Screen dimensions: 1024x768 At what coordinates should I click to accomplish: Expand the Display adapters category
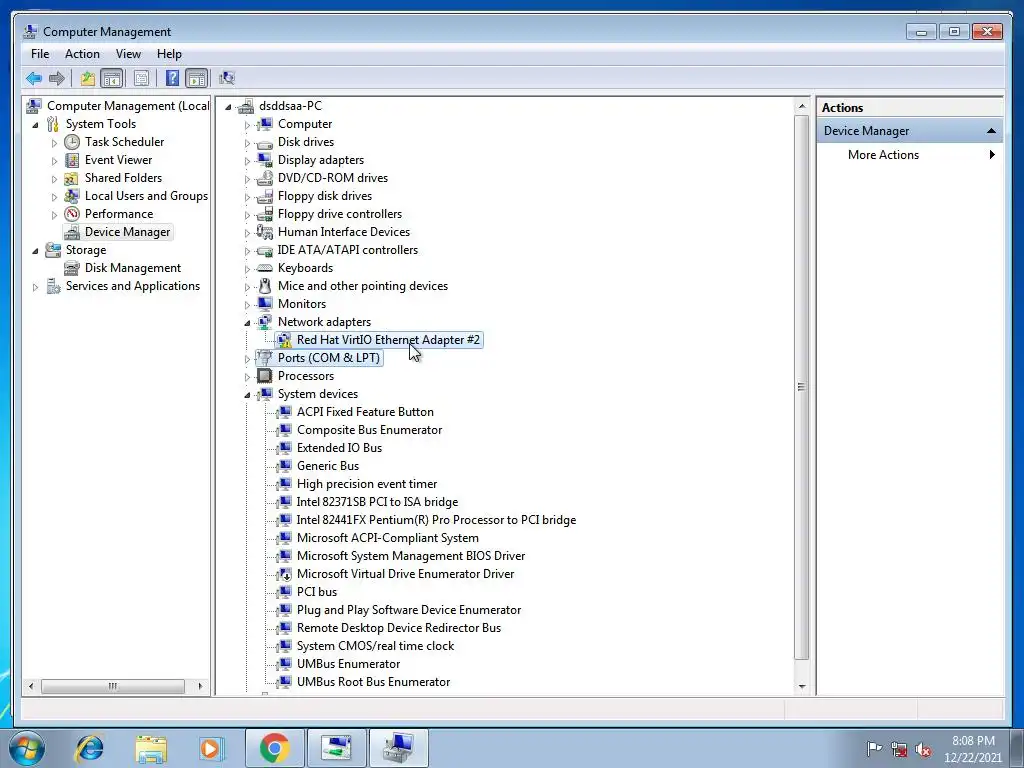pos(247,161)
